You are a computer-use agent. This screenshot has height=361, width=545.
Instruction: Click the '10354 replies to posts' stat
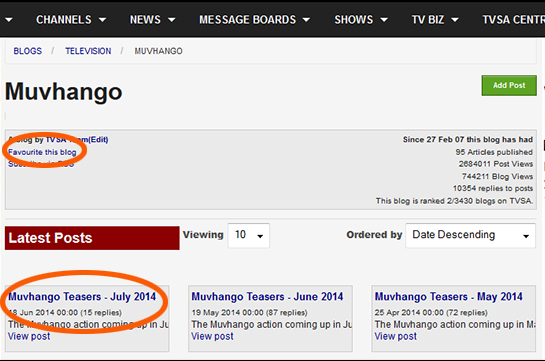493,188
